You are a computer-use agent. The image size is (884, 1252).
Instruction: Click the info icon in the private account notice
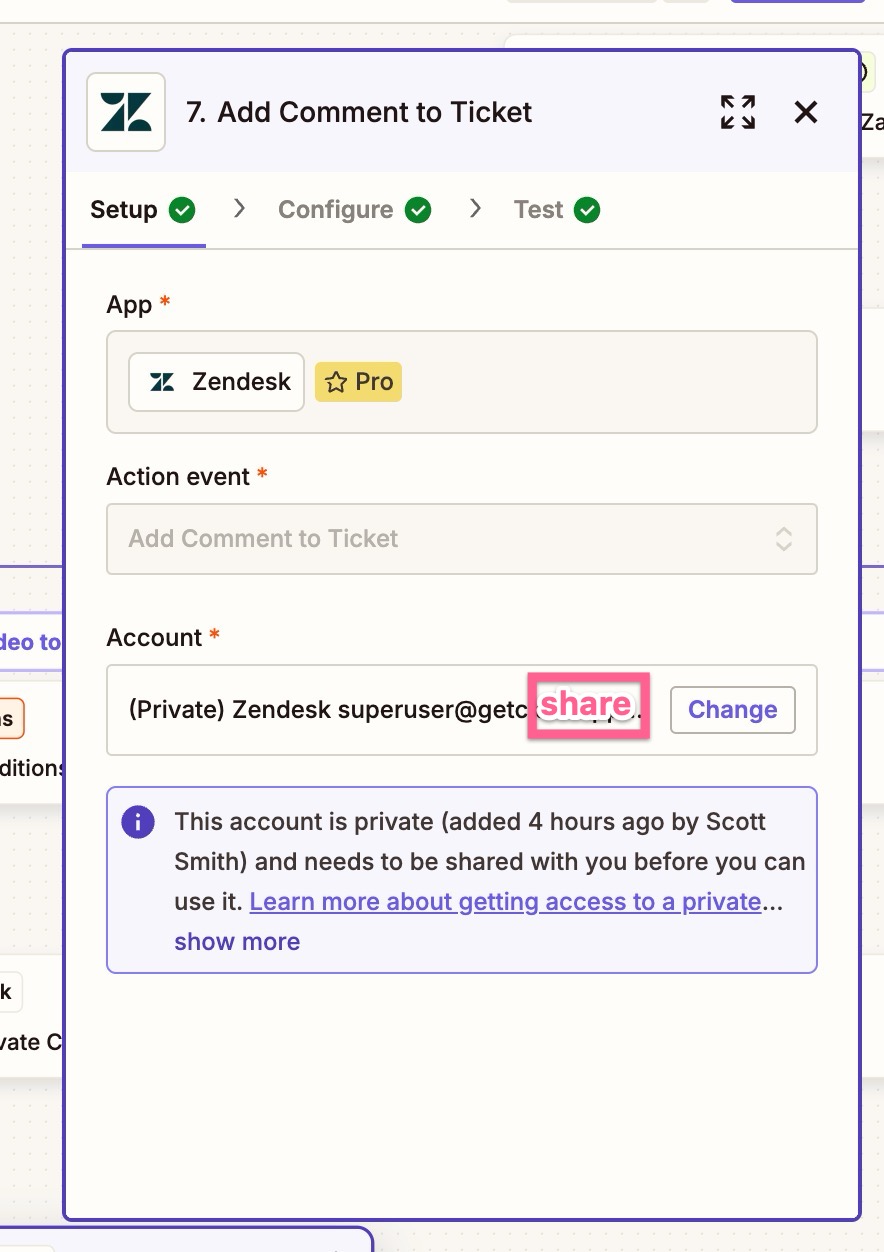point(138,823)
